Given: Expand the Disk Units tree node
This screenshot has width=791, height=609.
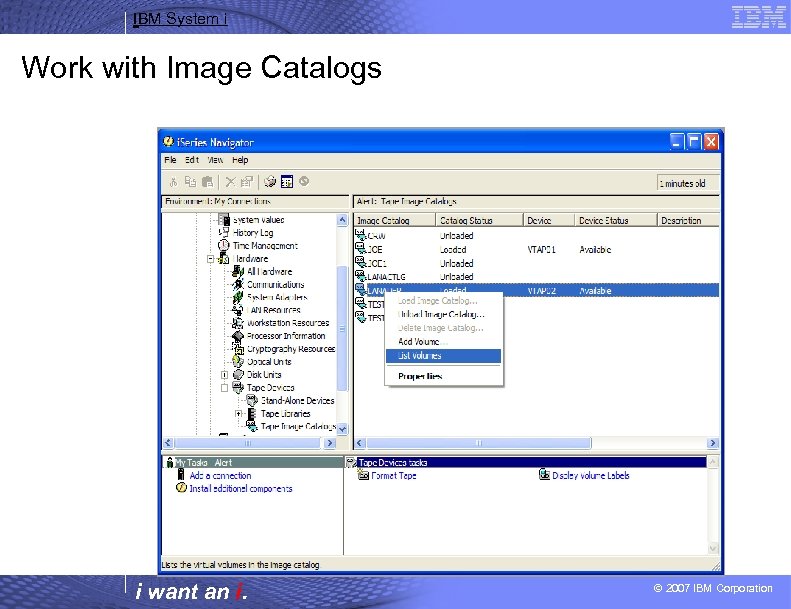Looking at the screenshot, I should [224, 375].
